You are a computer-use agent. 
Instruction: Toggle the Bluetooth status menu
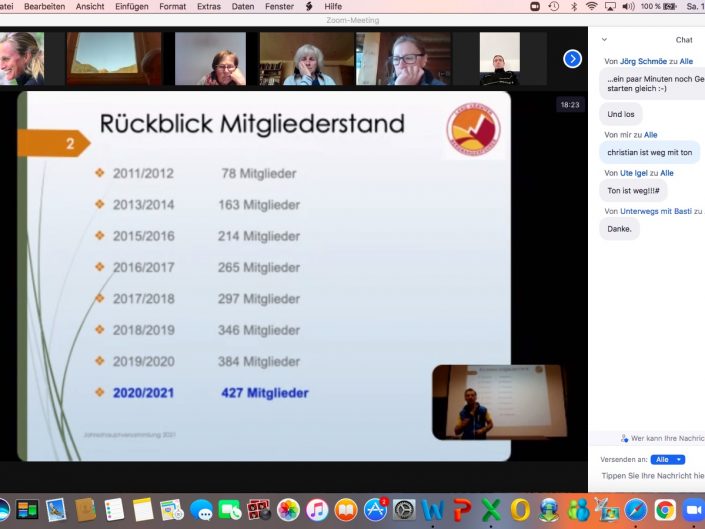[x=573, y=6]
